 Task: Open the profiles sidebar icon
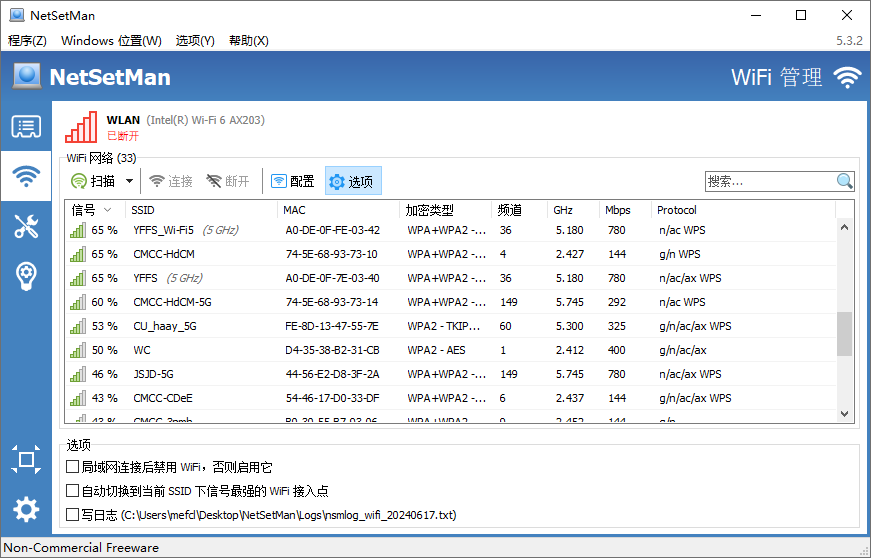pos(26,127)
